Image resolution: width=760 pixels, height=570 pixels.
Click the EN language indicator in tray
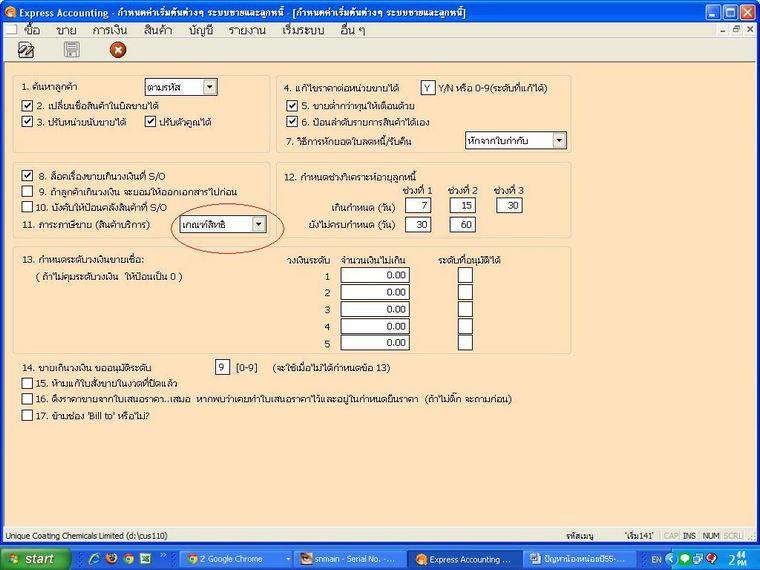click(x=656, y=559)
